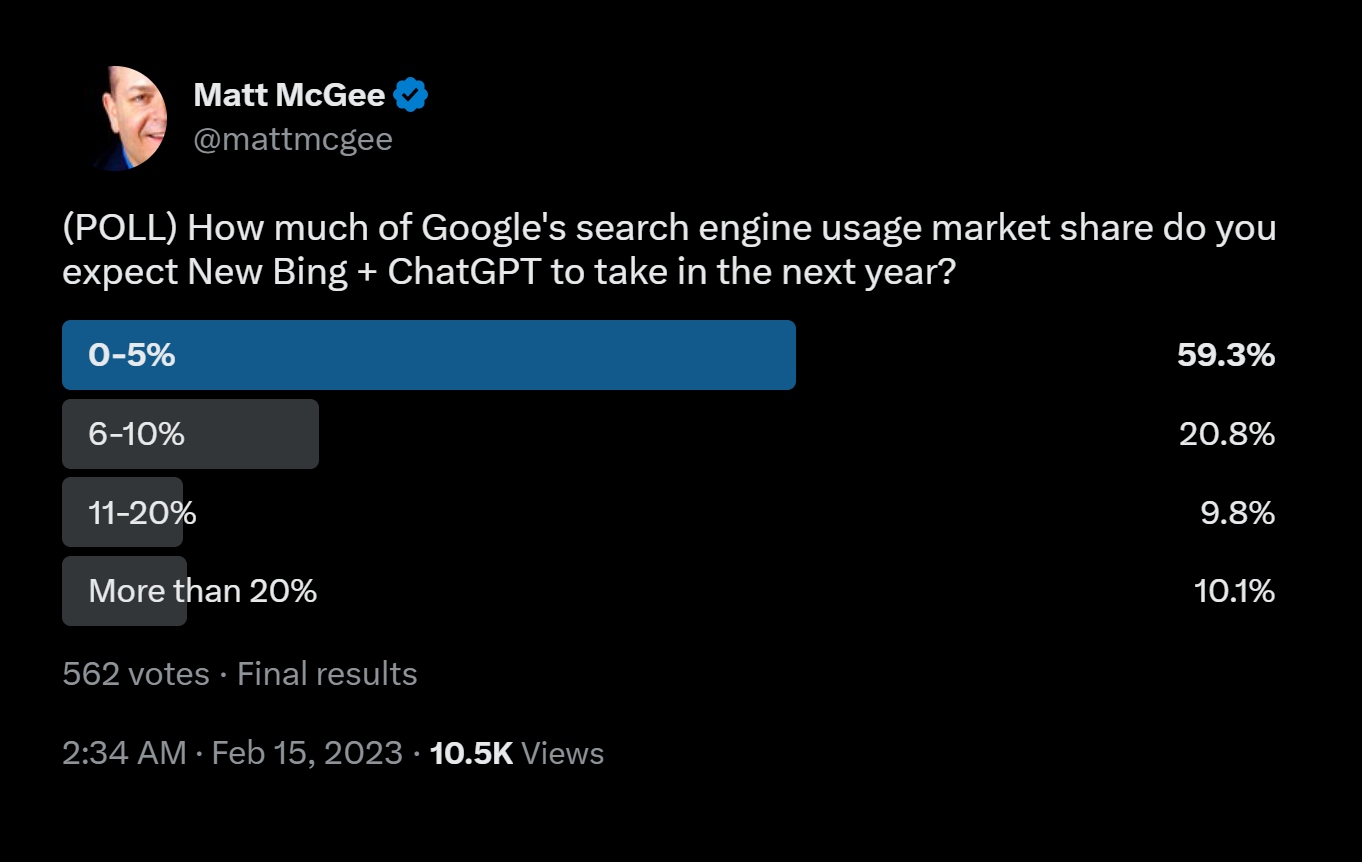1362x862 pixels.
Task: Click the ChatGPT text in the poll question
Action: tap(465, 271)
